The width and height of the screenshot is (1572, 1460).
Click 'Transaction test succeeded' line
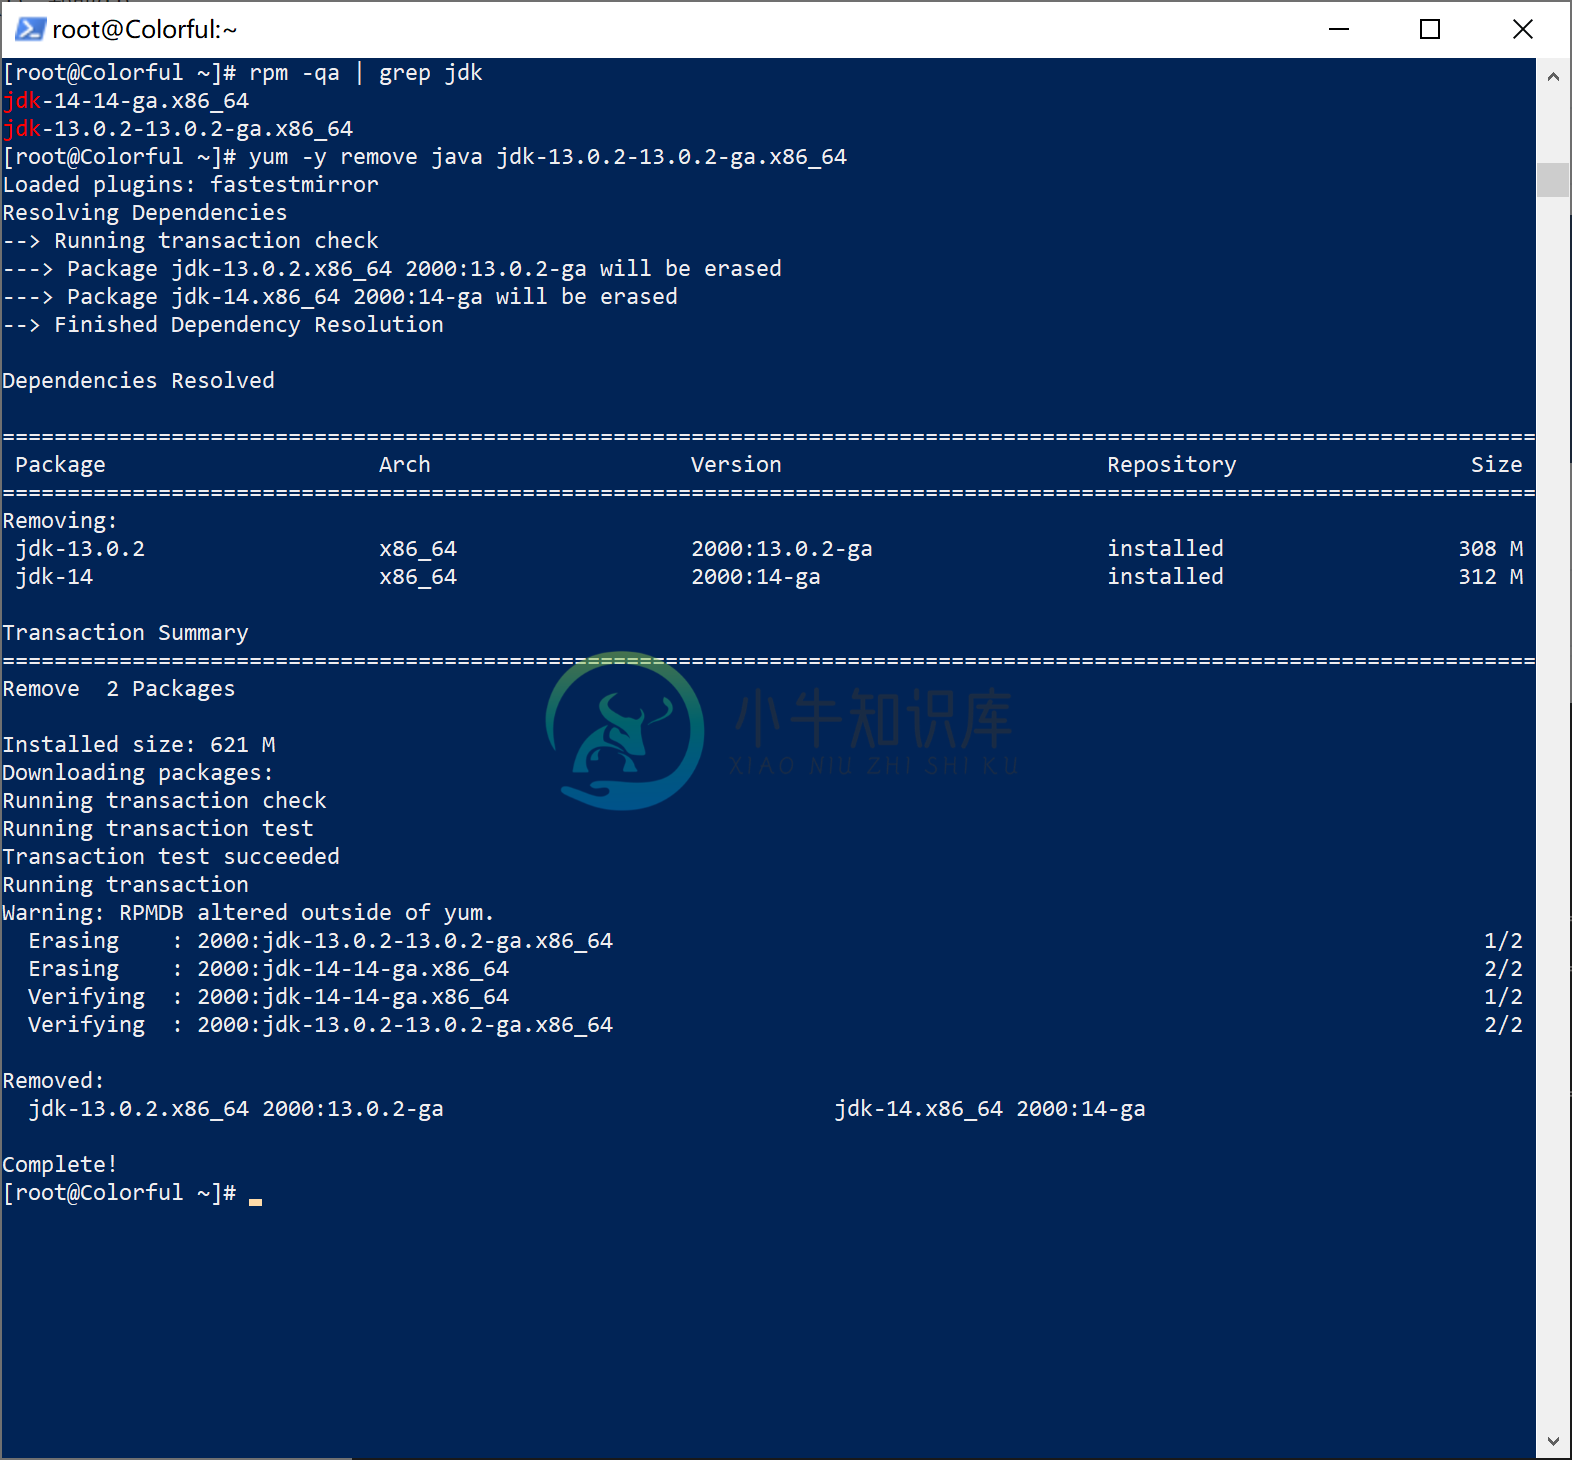(171, 857)
